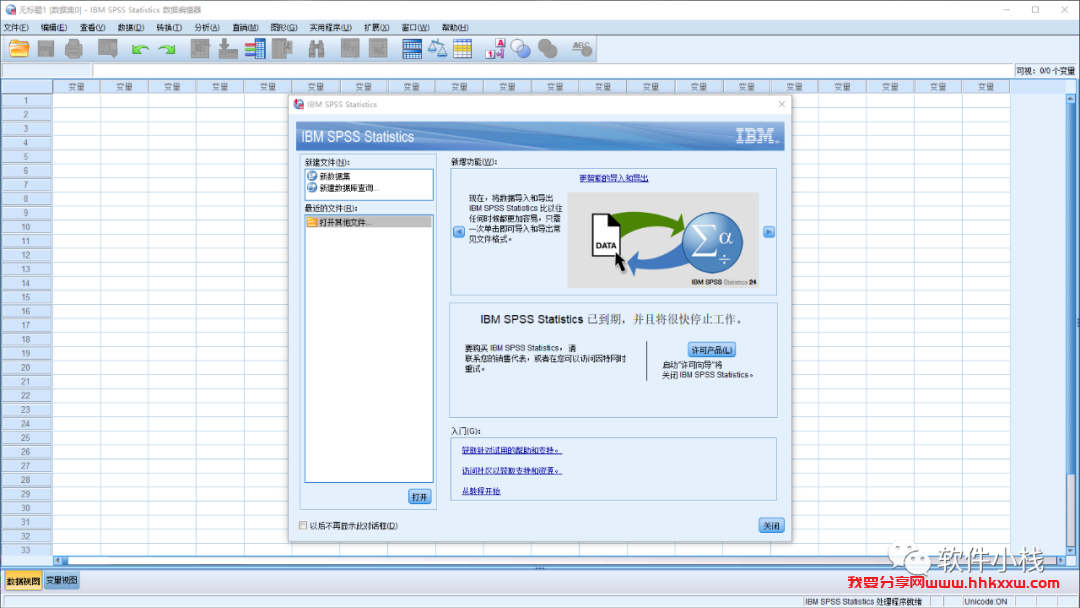
Task: Click the green Undo arrow
Action: pos(141,49)
